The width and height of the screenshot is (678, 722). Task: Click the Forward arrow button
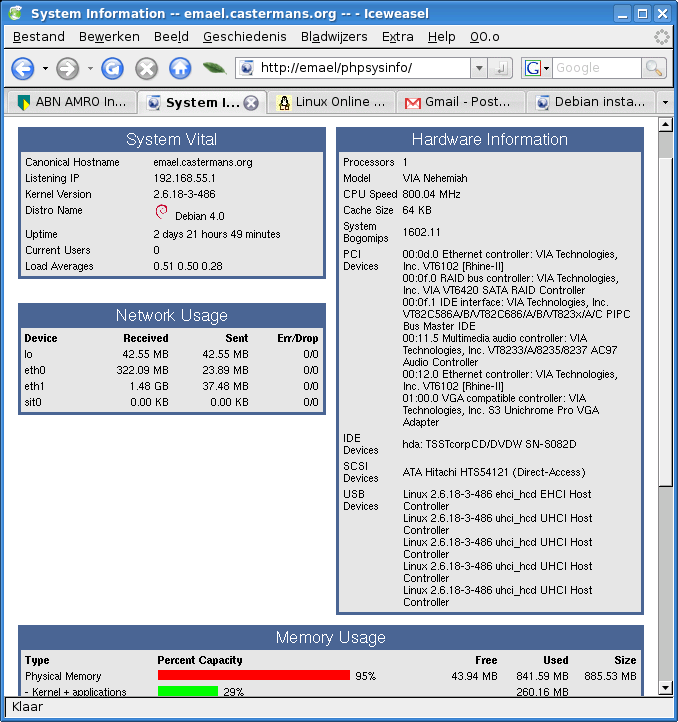coord(68,69)
